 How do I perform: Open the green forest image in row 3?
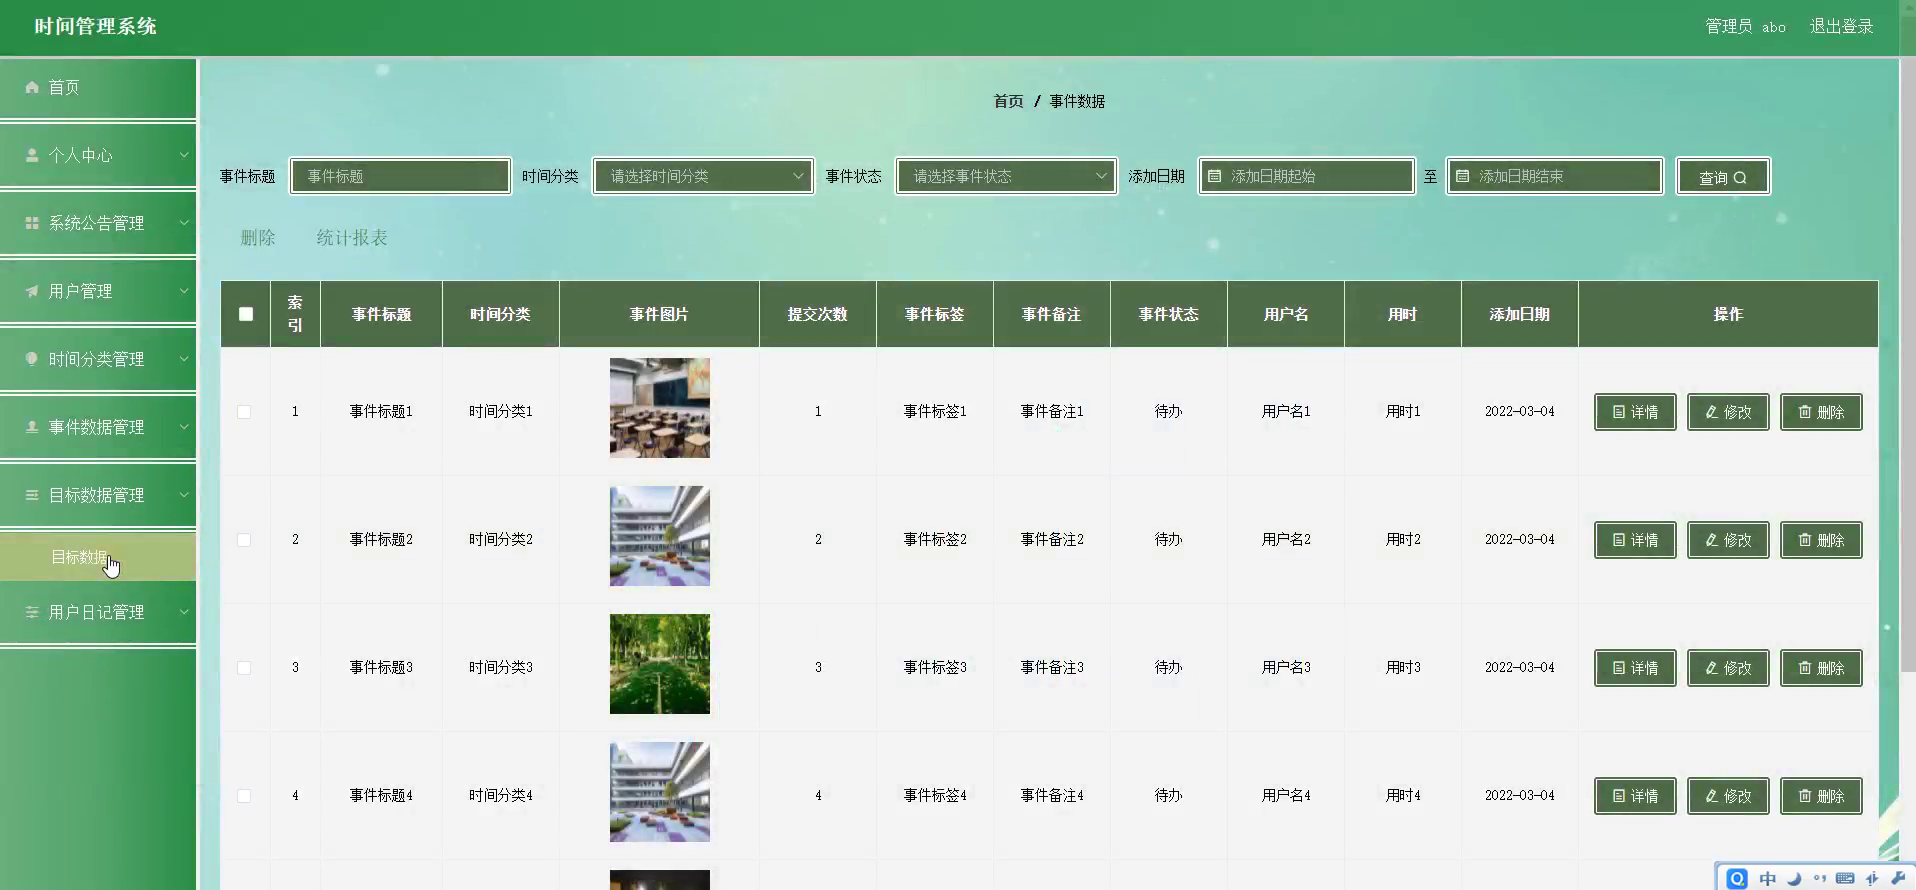[660, 664]
